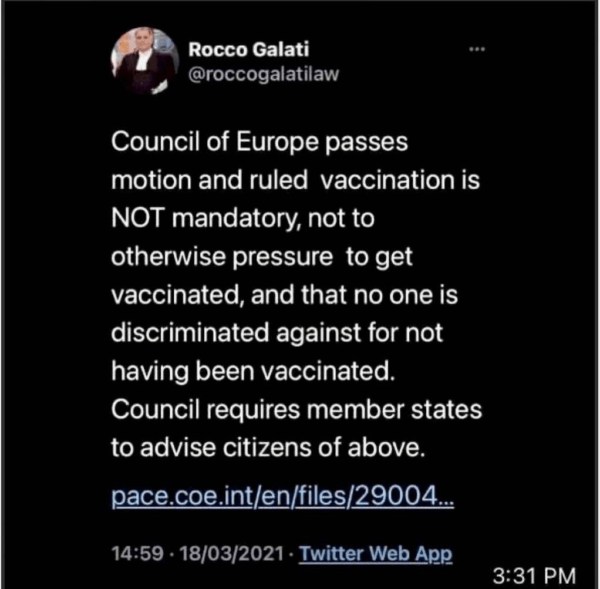This screenshot has width=600, height=589.
Task: Open the @roccogalatilaw handle link
Action: click(x=264, y=74)
